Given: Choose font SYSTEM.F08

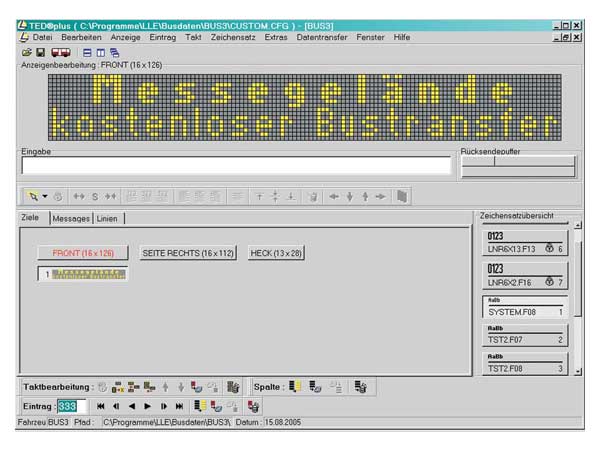Looking at the screenshot, I should pyautogui.click(x=525, y=307).
